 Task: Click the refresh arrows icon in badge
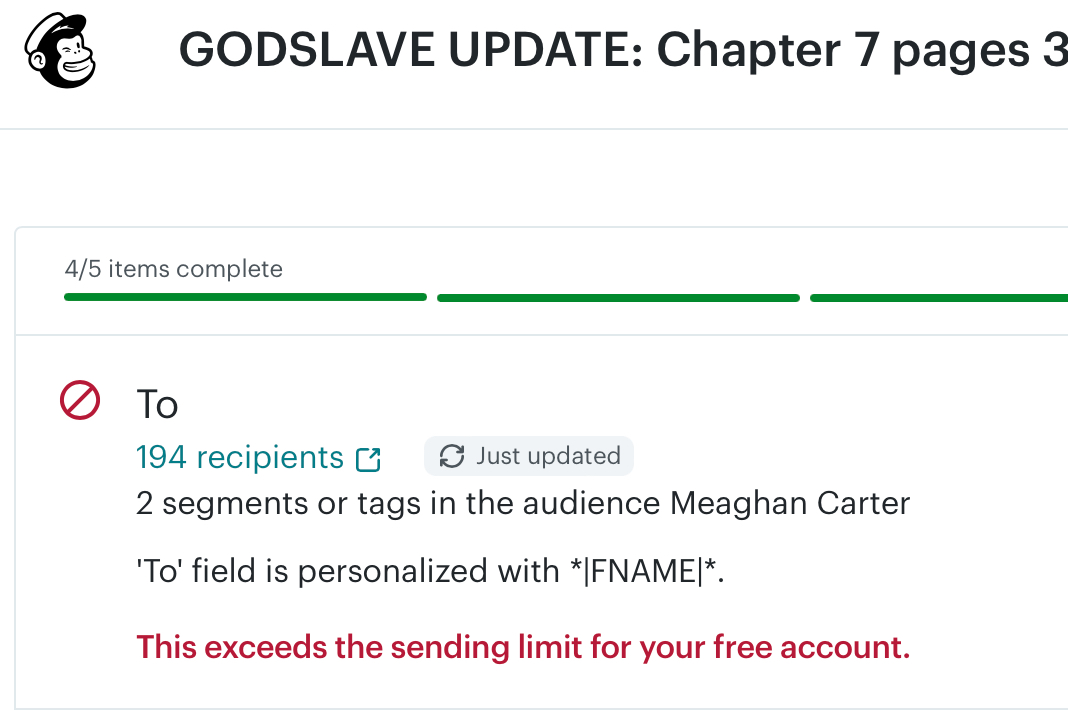452,456
